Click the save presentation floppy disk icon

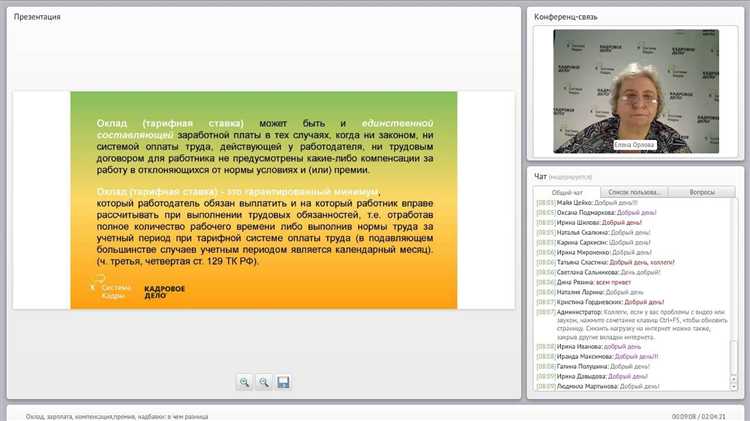click(x=283, y=382)
